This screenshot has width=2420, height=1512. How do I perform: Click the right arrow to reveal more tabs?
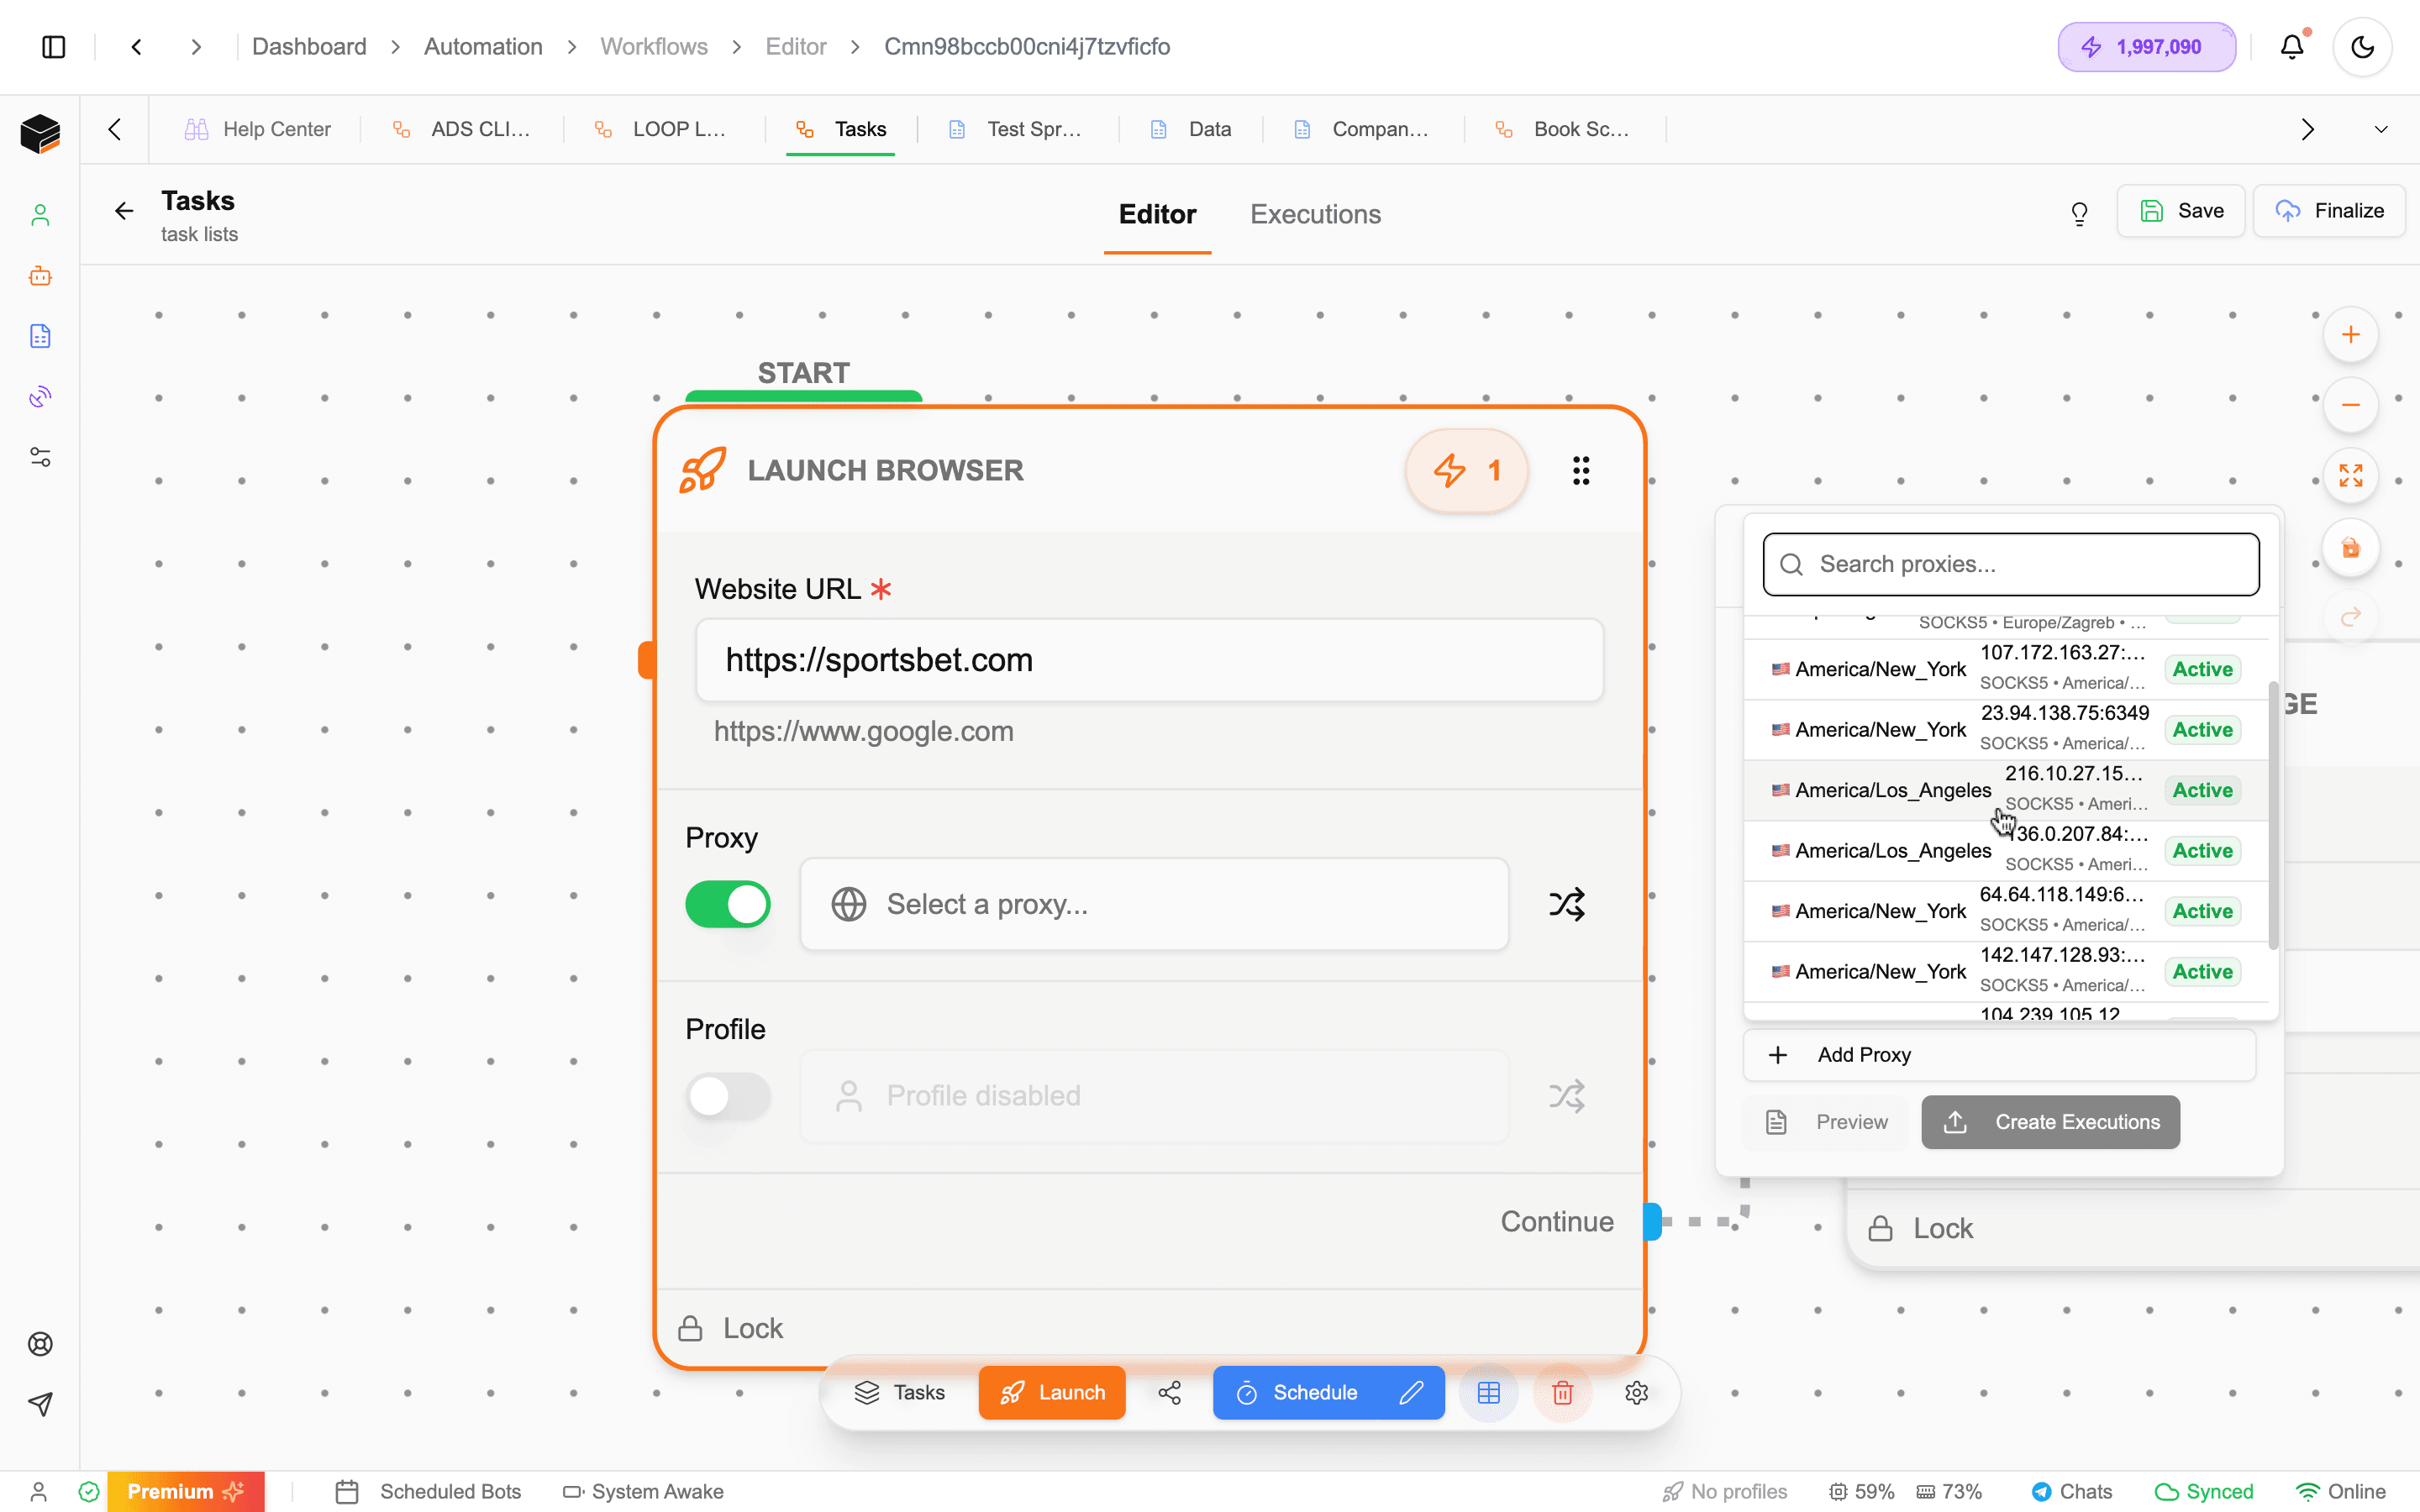pos(2308,128)
